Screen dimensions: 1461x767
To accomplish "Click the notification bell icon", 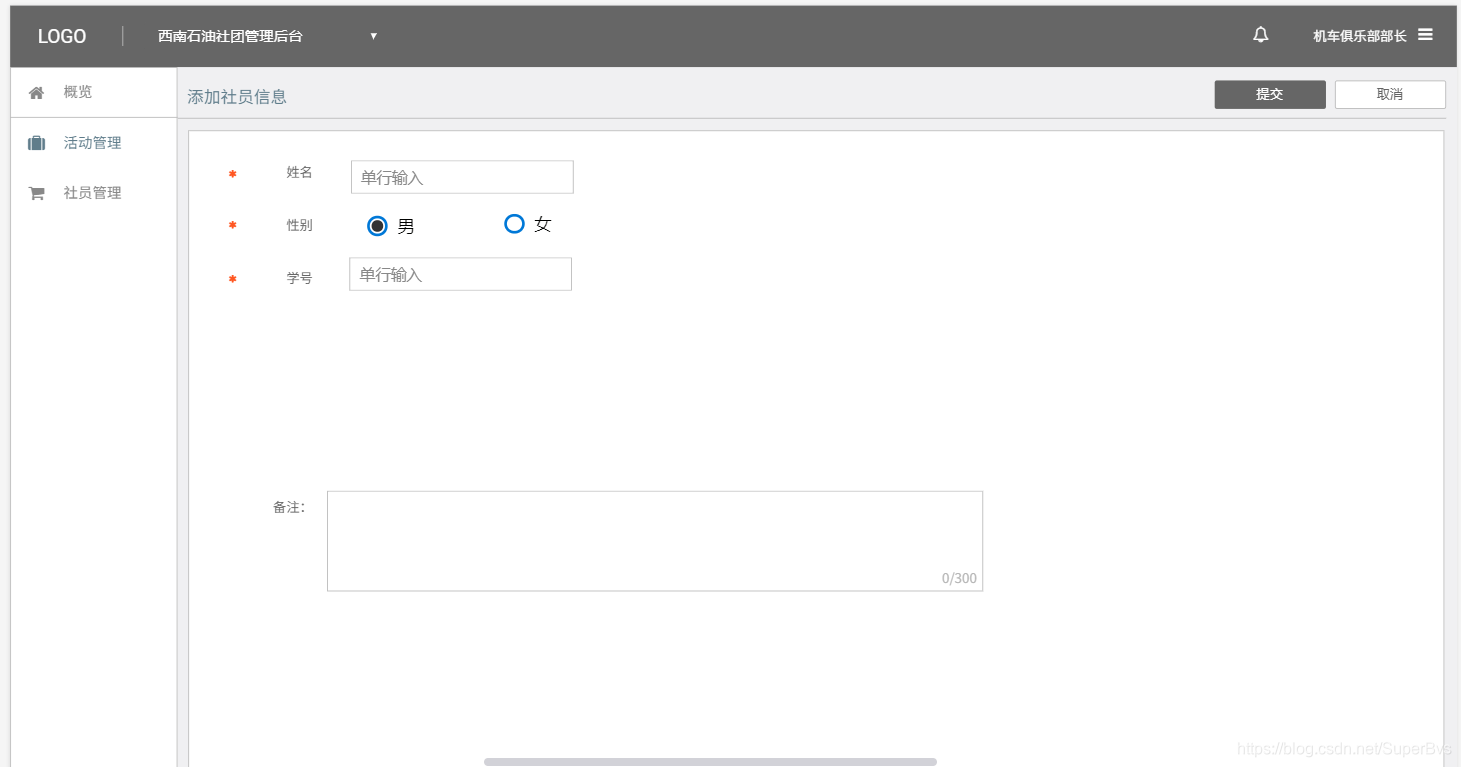I will 1260,35.
